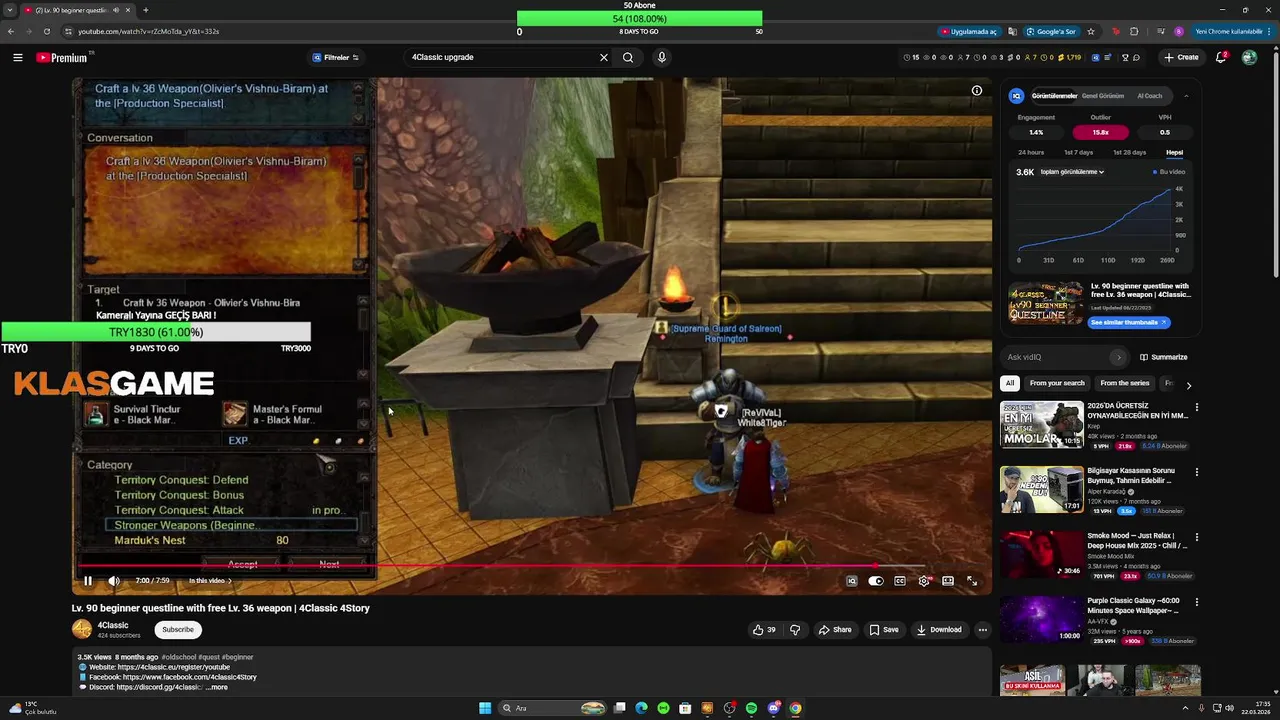Click the Ask vidIQ input field
The height and width of the screenshot is (720, 1280).
point(1057,357)
